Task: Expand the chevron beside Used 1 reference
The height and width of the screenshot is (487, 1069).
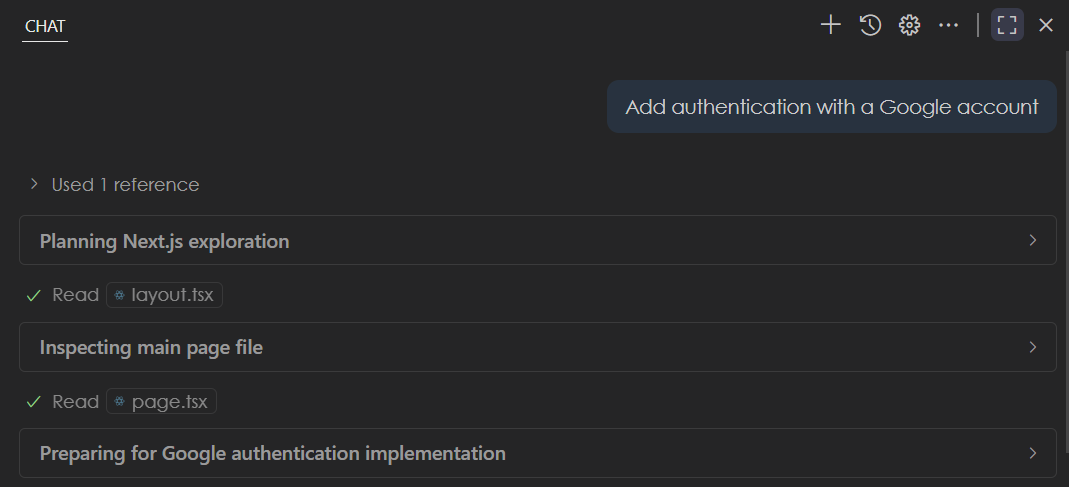Action: 34,184
